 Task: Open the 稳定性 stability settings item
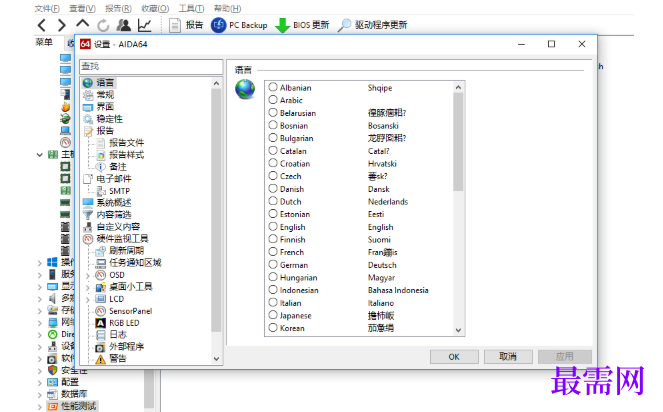pos(103,119)
